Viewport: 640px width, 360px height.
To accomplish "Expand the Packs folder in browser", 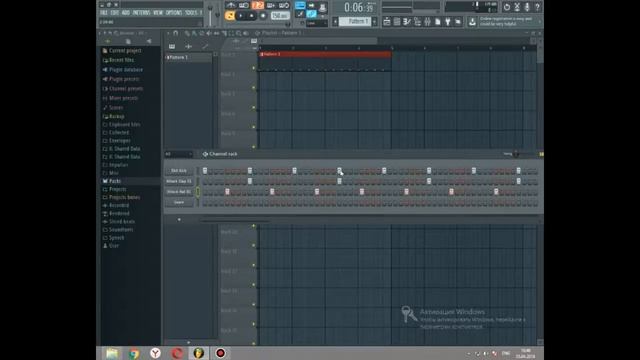I will pyautogui.click(x=115, y=181).
